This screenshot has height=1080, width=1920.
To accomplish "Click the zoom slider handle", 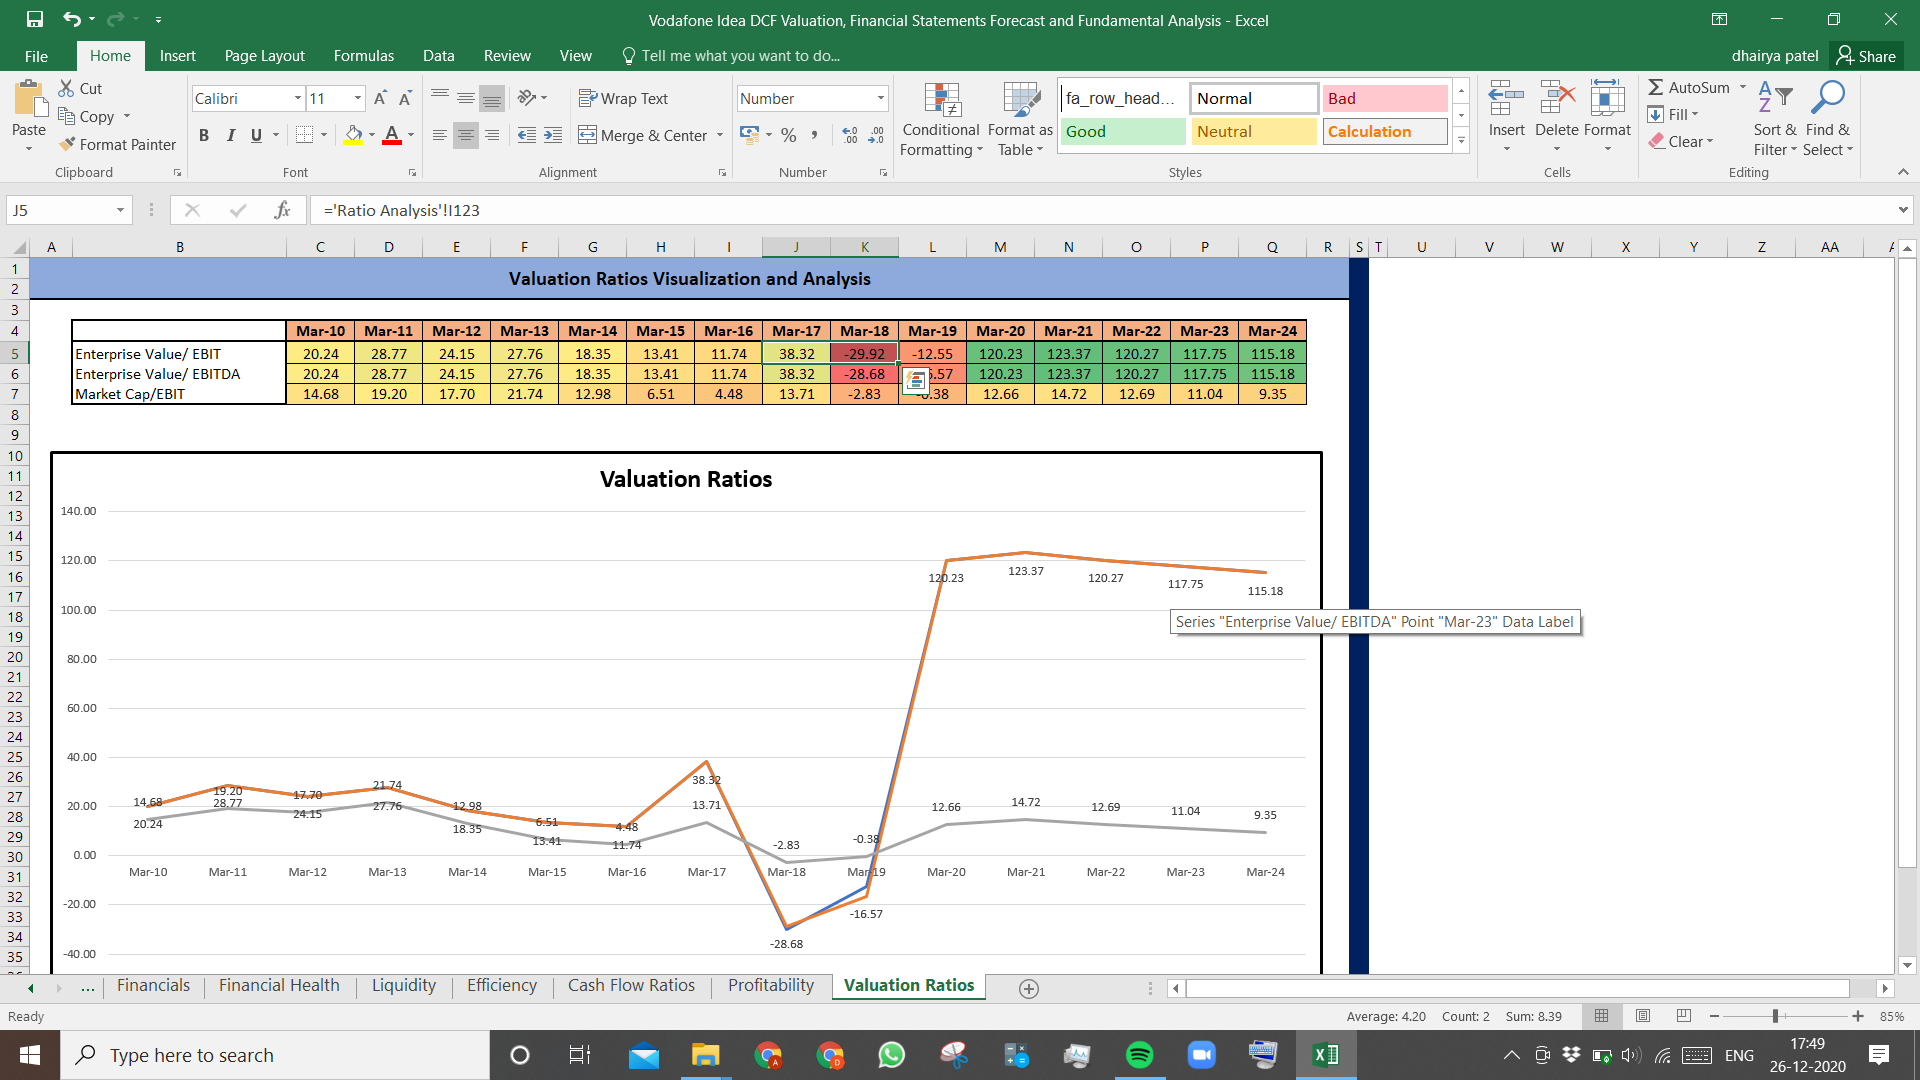I will (1775, 1016).
